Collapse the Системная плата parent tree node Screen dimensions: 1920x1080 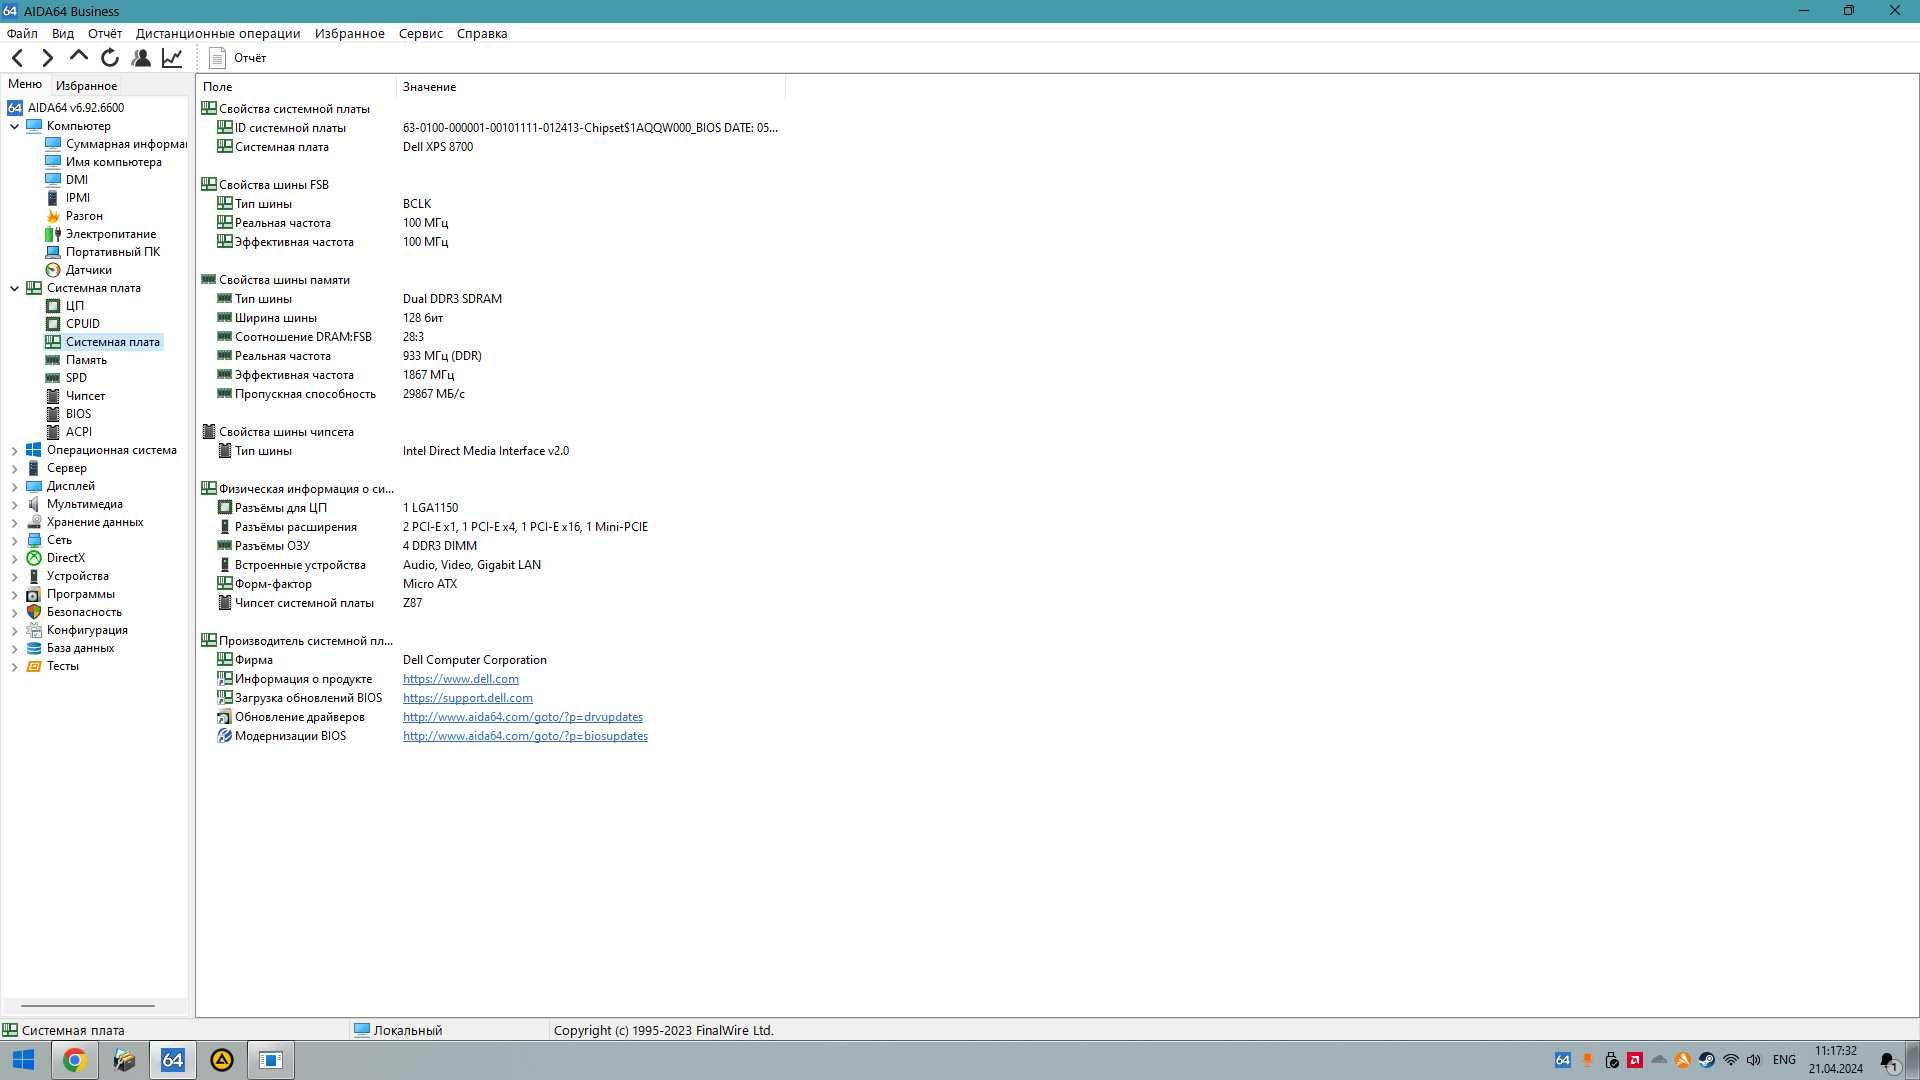pos(14,288)
